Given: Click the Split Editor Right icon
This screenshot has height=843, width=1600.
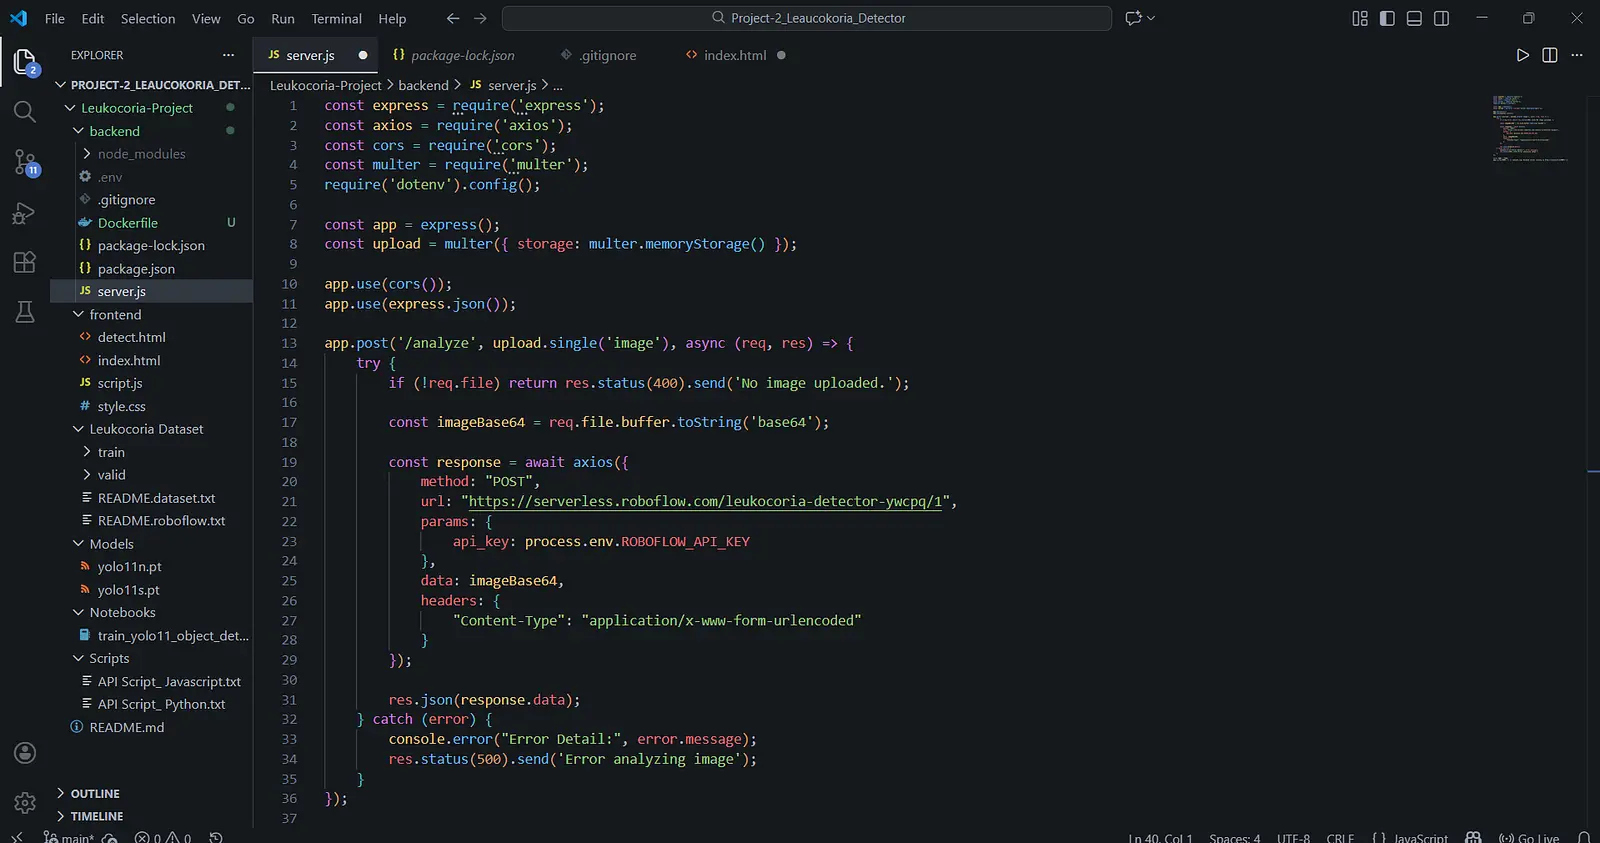Looking at the screenshot, I should click(x=1550, y=55).
